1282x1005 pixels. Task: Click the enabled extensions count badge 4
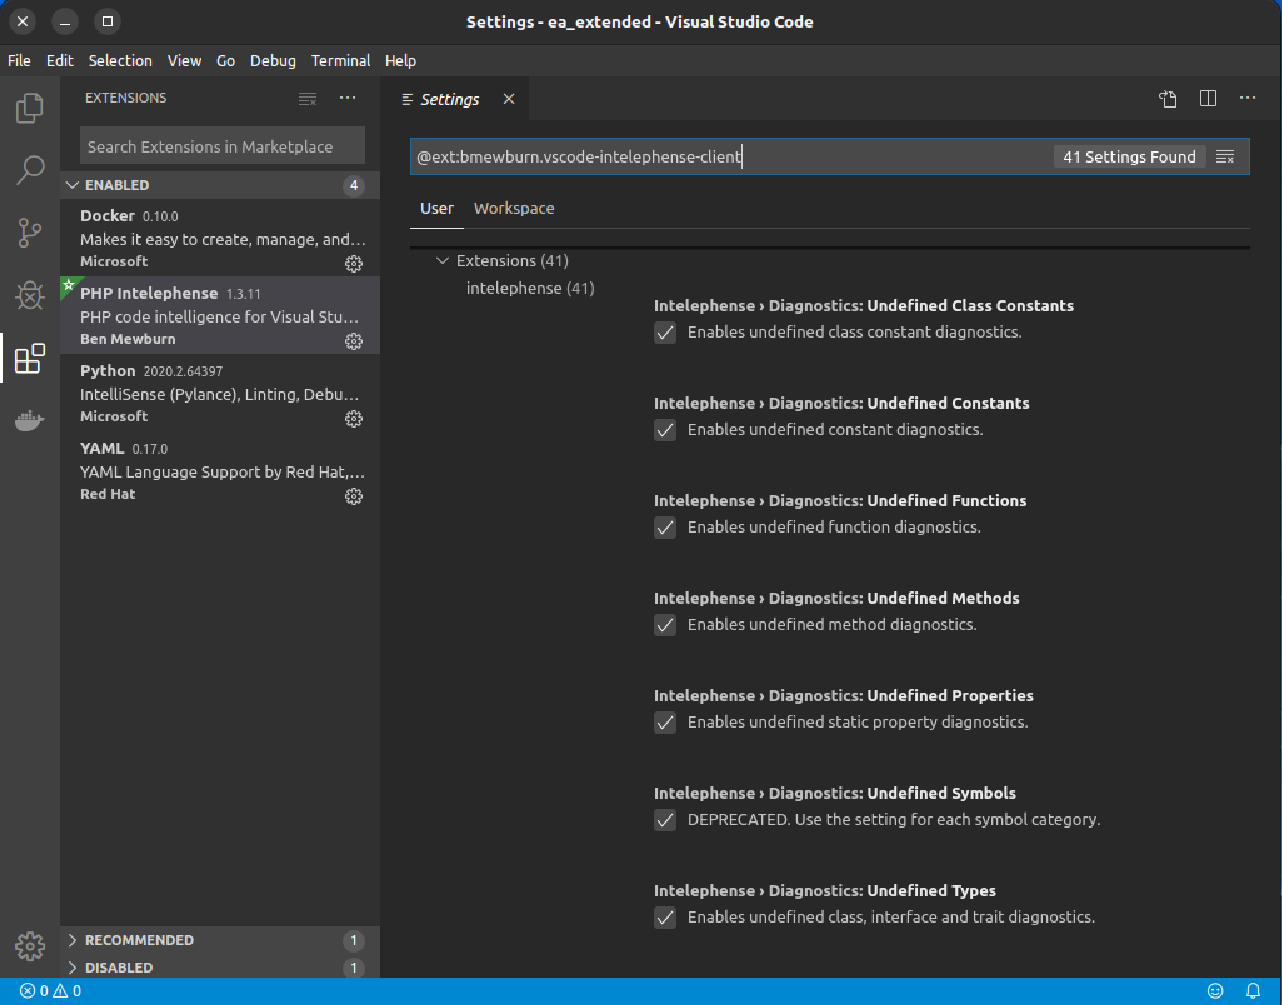(353, 185)
